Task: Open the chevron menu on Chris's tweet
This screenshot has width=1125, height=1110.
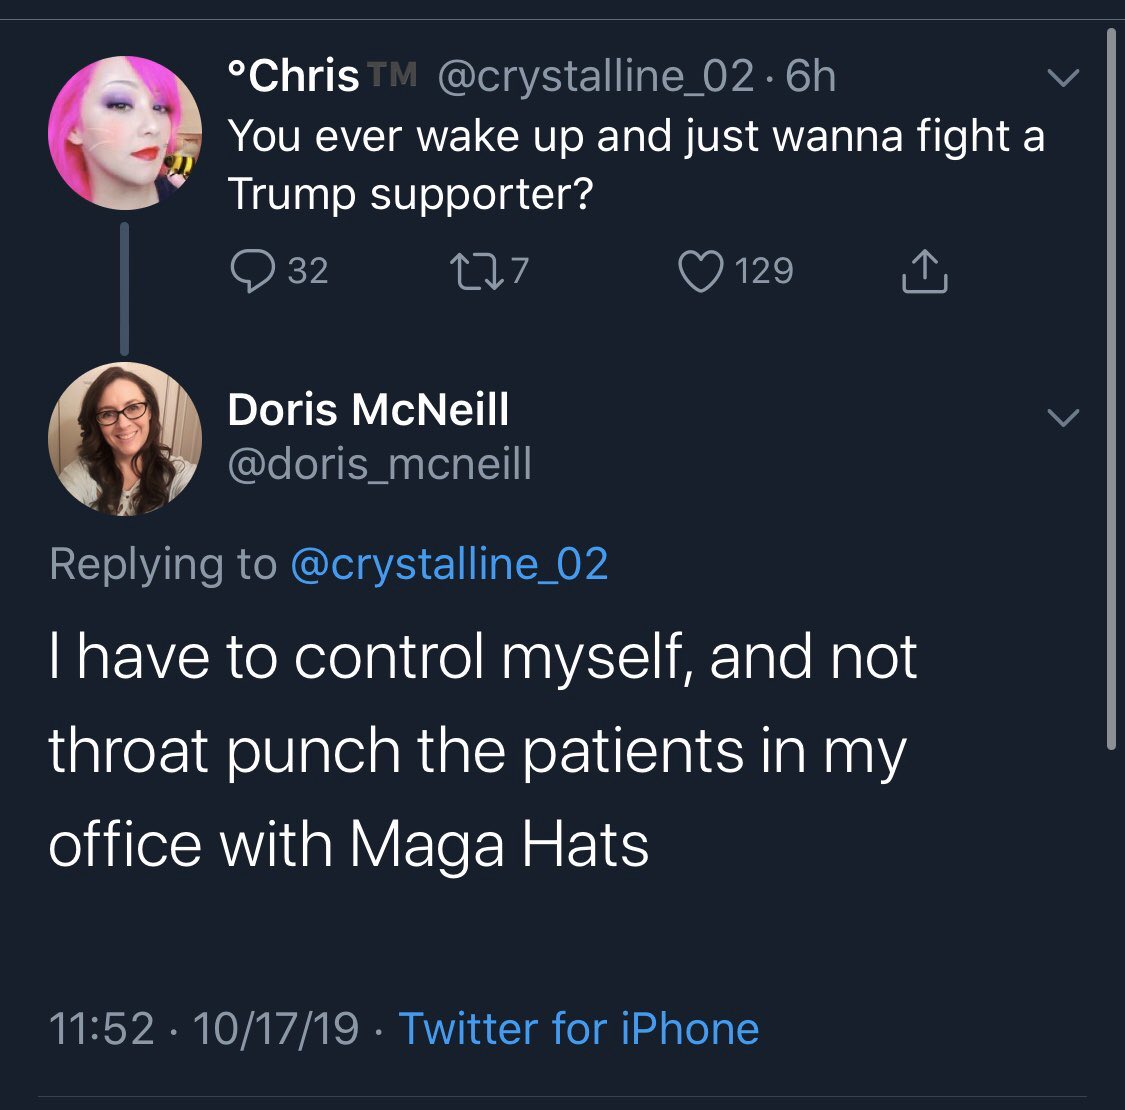Action: 1062,77
